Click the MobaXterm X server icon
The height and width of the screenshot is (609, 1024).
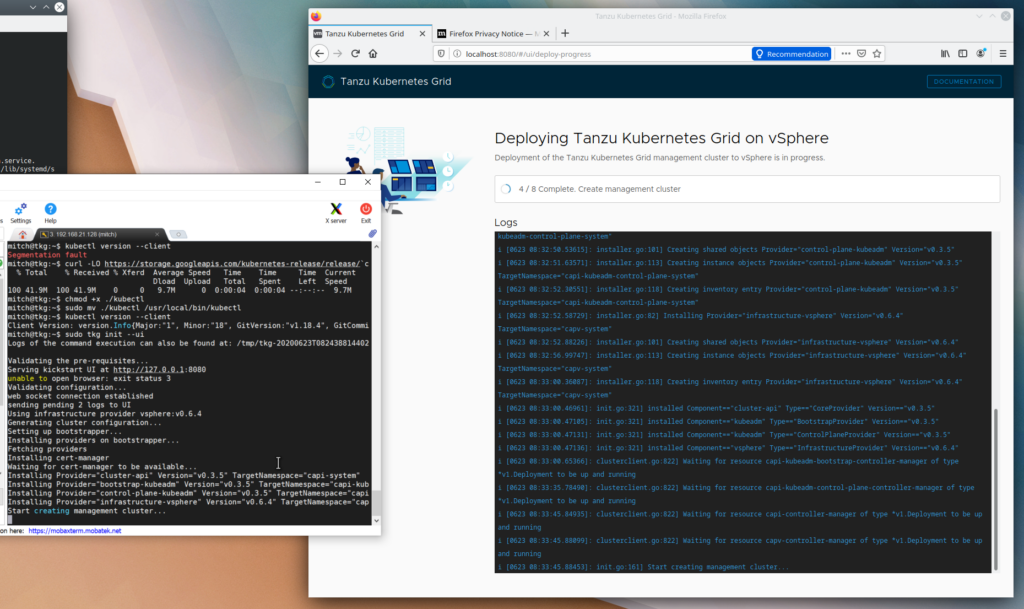336,213
